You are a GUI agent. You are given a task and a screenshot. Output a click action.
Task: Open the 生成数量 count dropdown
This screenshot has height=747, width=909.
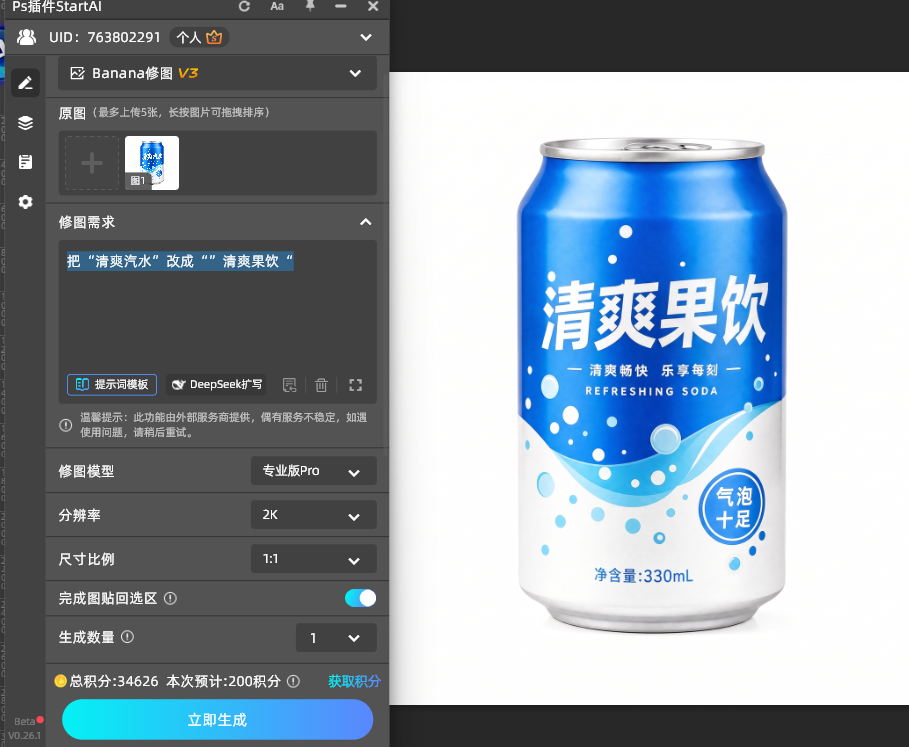[336, 637]
